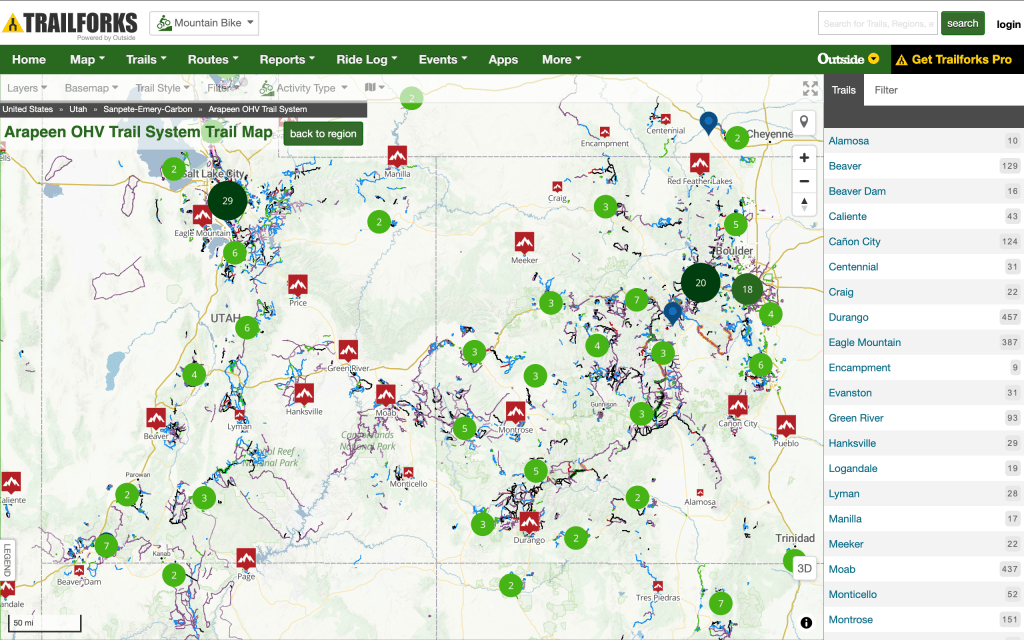Open the Mountain Bike activity dropdown

pyautogui.click(x=204, y=23)
